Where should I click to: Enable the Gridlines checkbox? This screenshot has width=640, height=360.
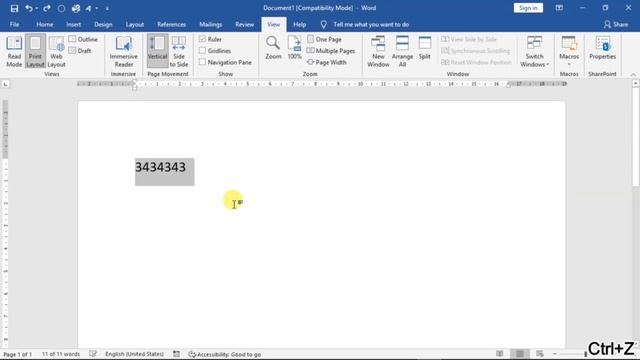click(x=202, y=51)
